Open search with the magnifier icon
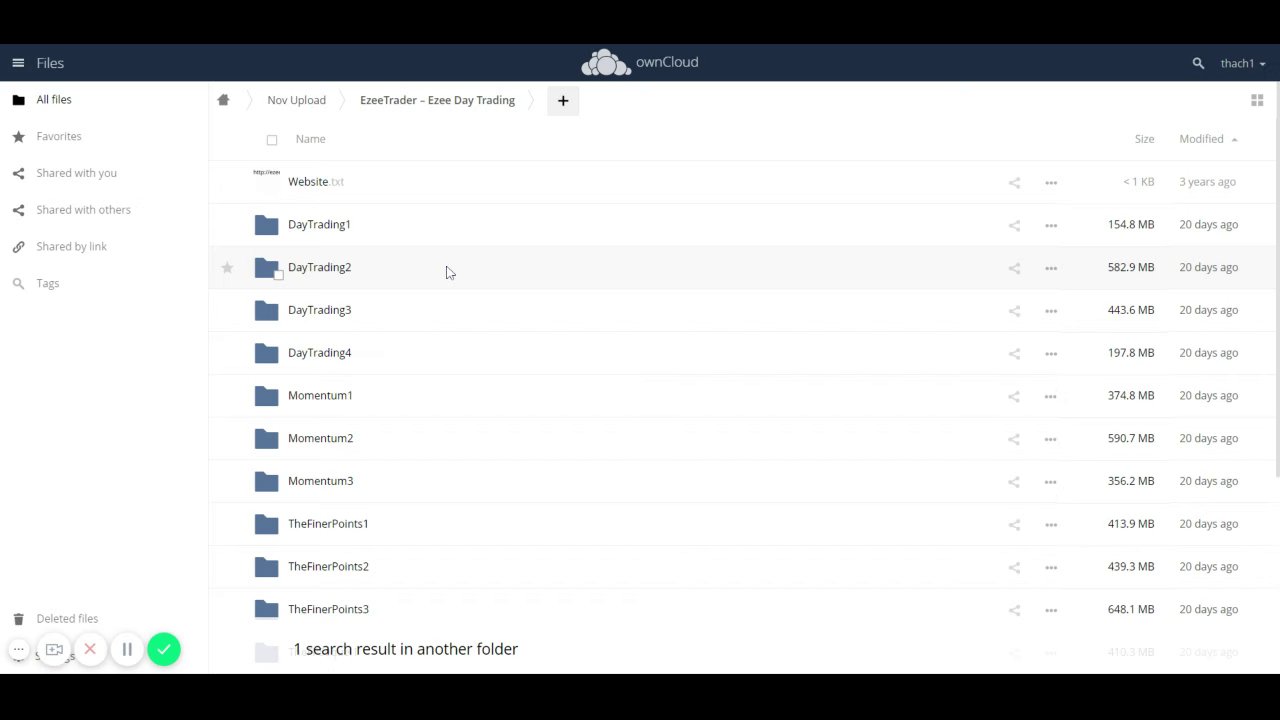 1198,63
